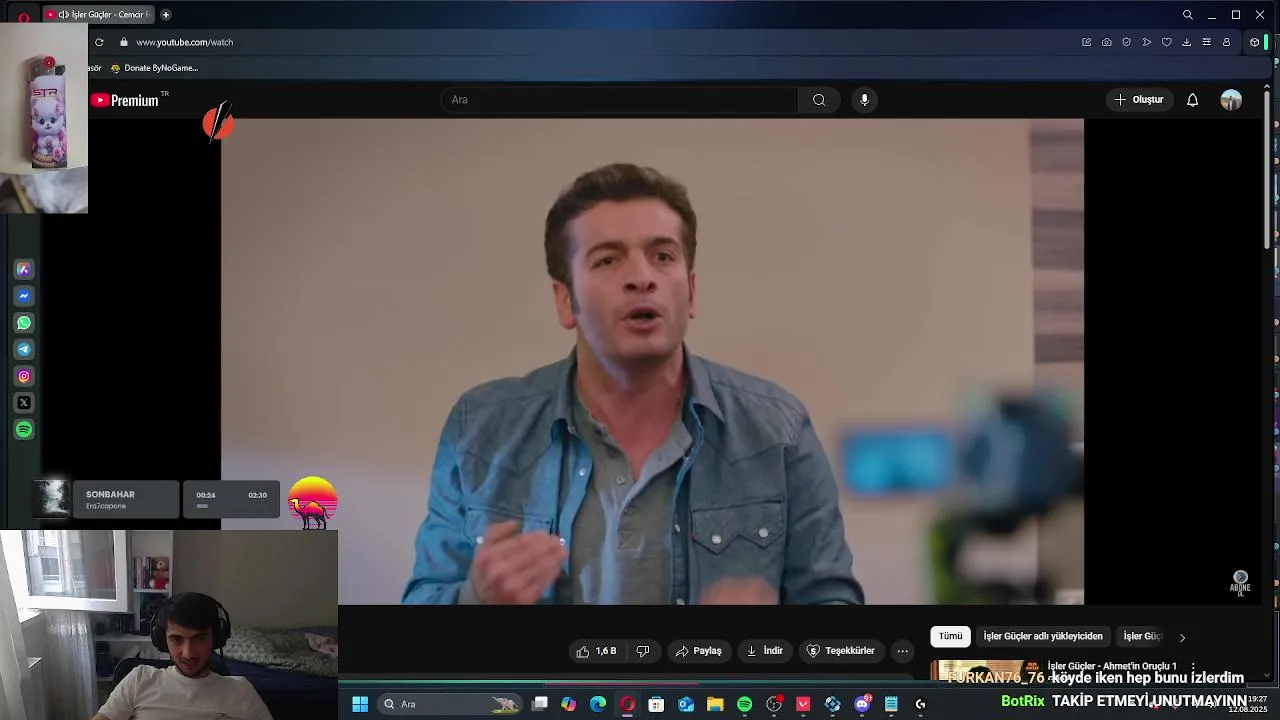Click SONBAHAR song album art

pos(52,498)
